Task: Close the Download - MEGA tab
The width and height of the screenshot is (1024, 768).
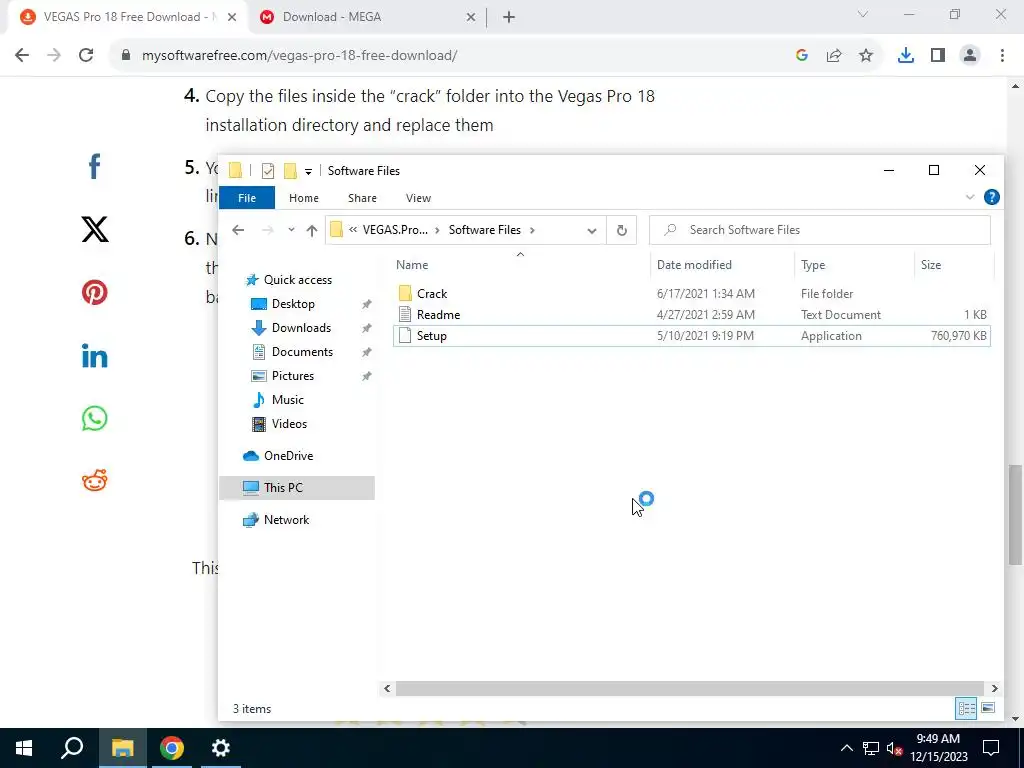Action: click(471, 18)
